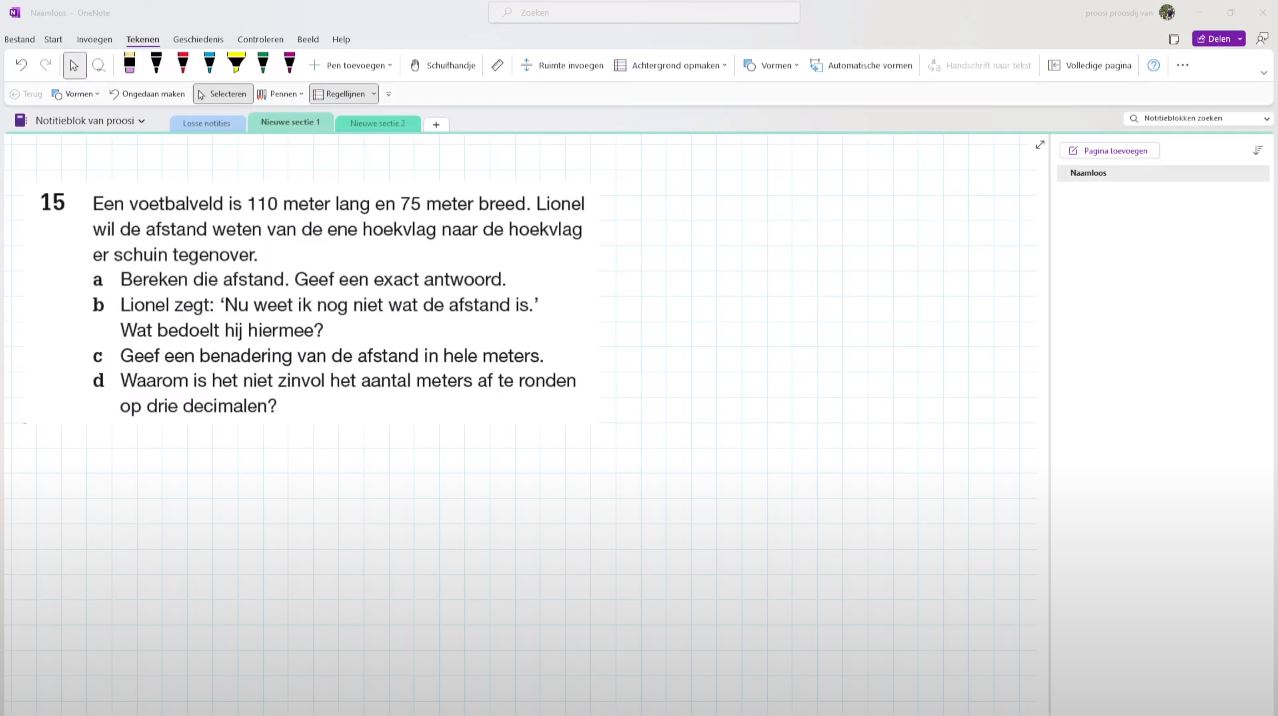This screenshot has height=716, width=1278.
Task: Open the Losse notities section
Action: (207, 123)
